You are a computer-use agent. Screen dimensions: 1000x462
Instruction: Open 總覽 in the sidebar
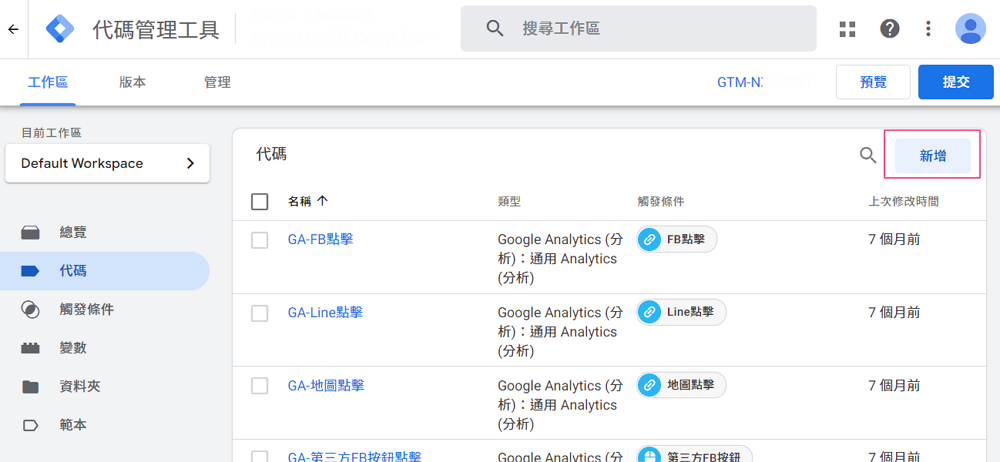(x=105, y=233)
